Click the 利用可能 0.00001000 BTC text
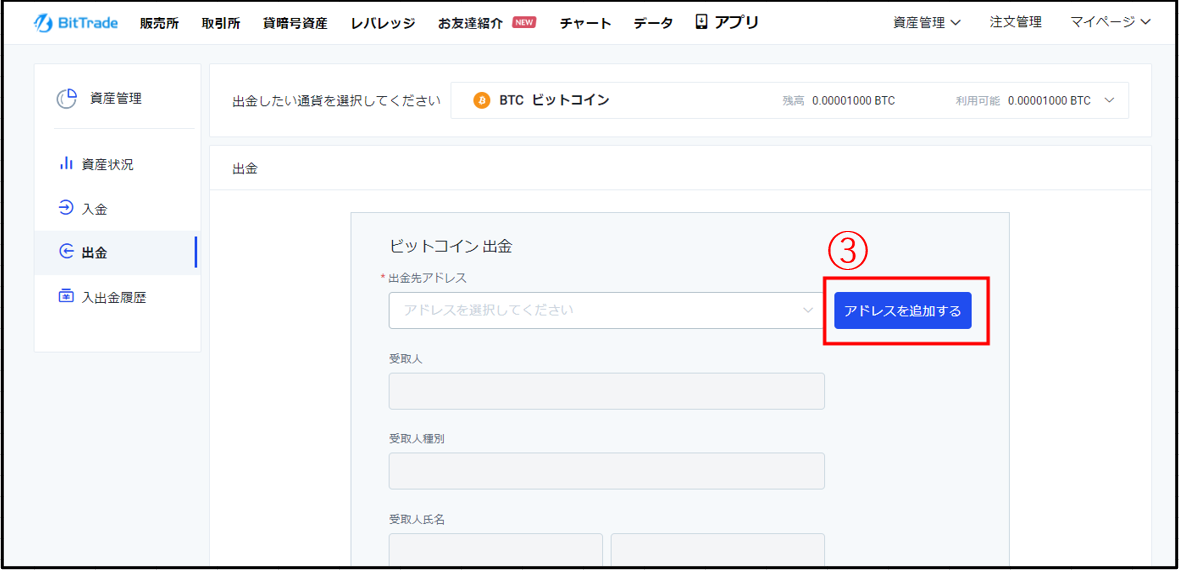 [1023, 101]
